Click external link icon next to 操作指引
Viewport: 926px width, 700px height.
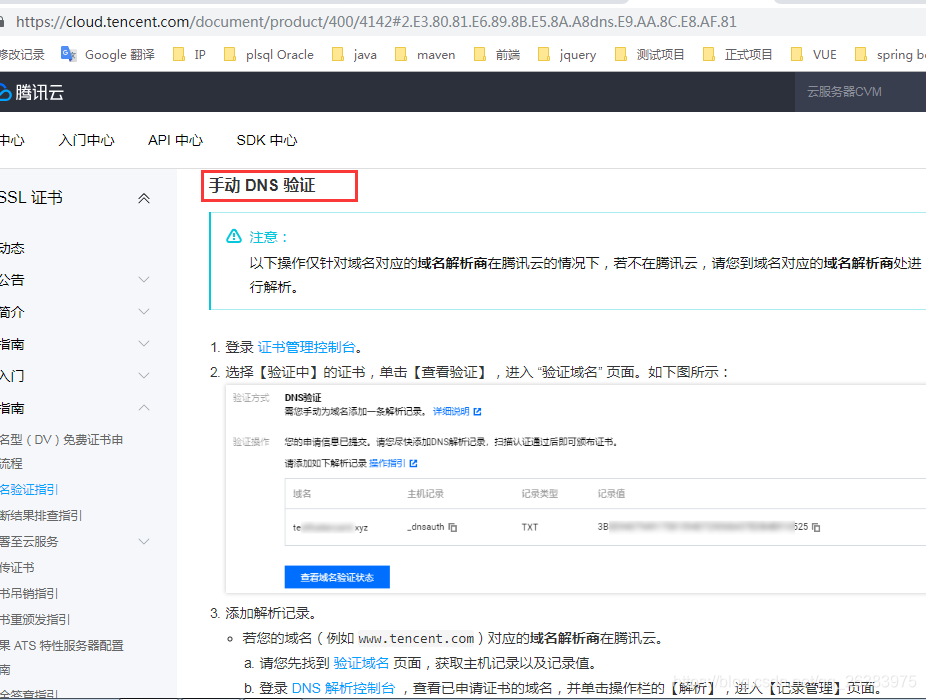[413, 464]
